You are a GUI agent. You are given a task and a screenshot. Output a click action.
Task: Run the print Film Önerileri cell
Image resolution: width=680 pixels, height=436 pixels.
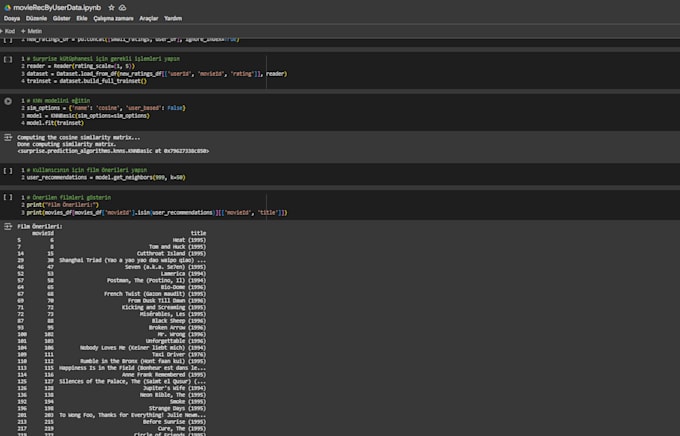click(x=8, y=197)
